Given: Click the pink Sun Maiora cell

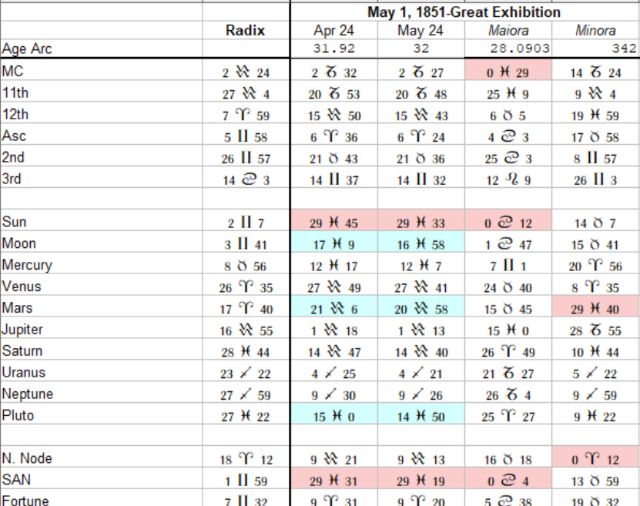Looking at the screenshot, I should tap(508, 221).
